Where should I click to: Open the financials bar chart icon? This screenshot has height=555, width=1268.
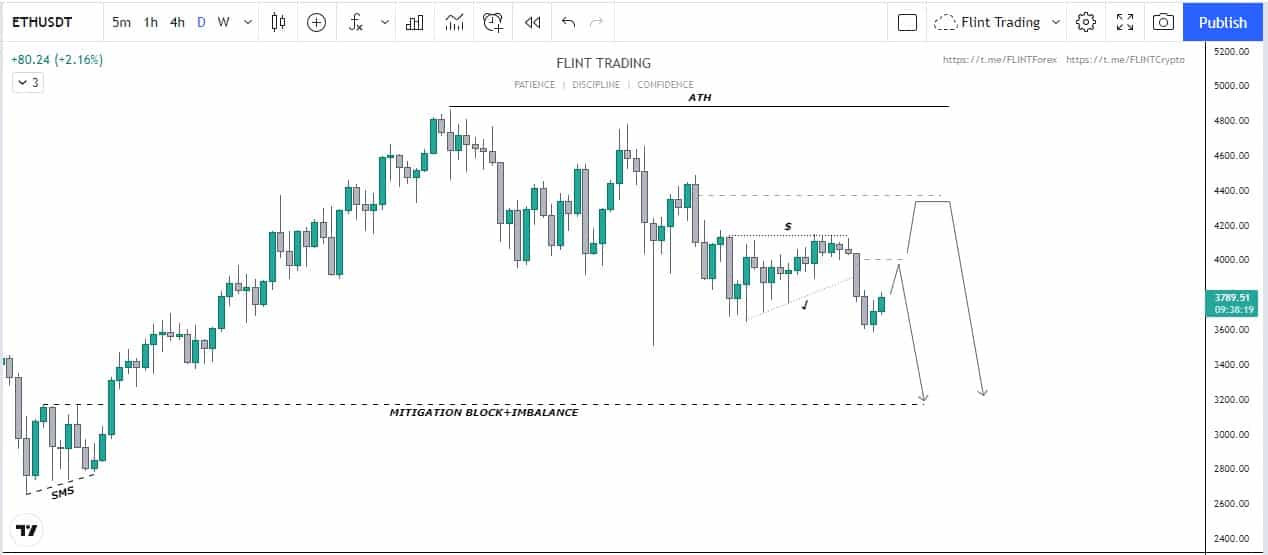414,22
